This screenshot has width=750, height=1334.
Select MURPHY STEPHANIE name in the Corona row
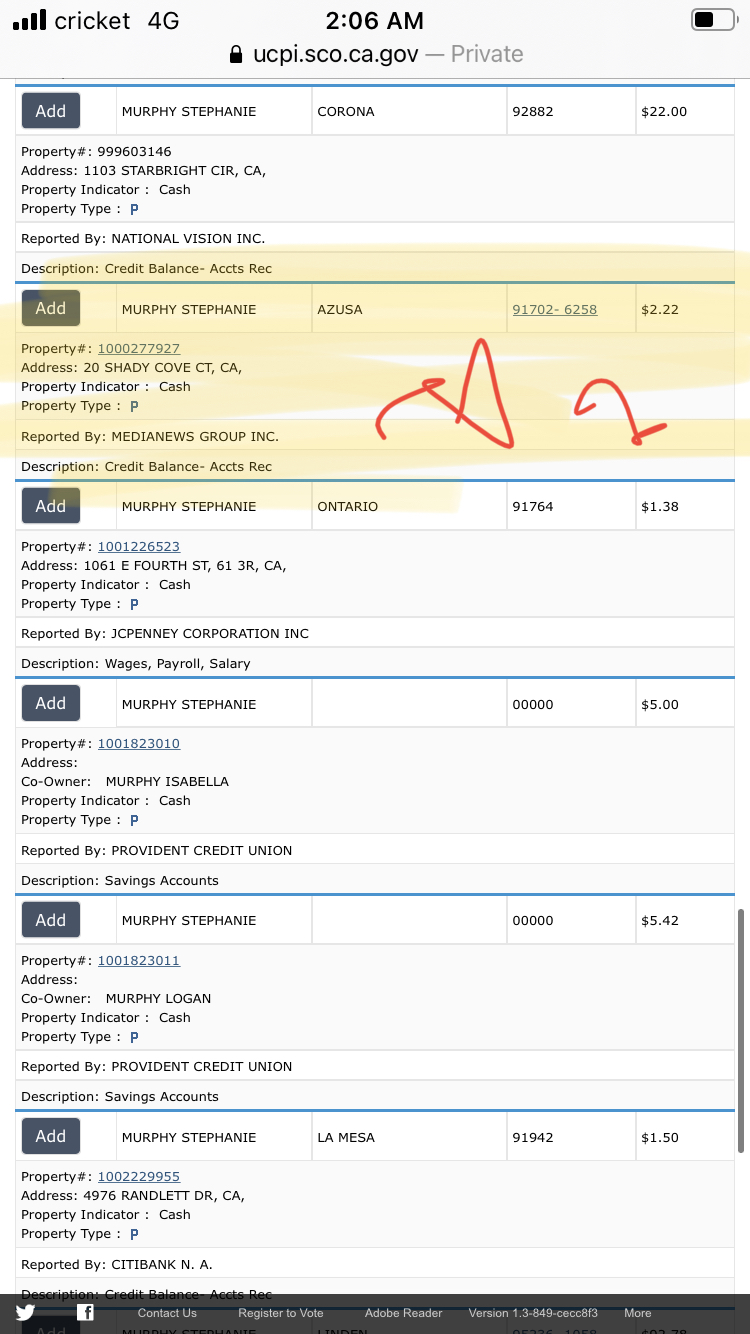[x=189, y=112]
